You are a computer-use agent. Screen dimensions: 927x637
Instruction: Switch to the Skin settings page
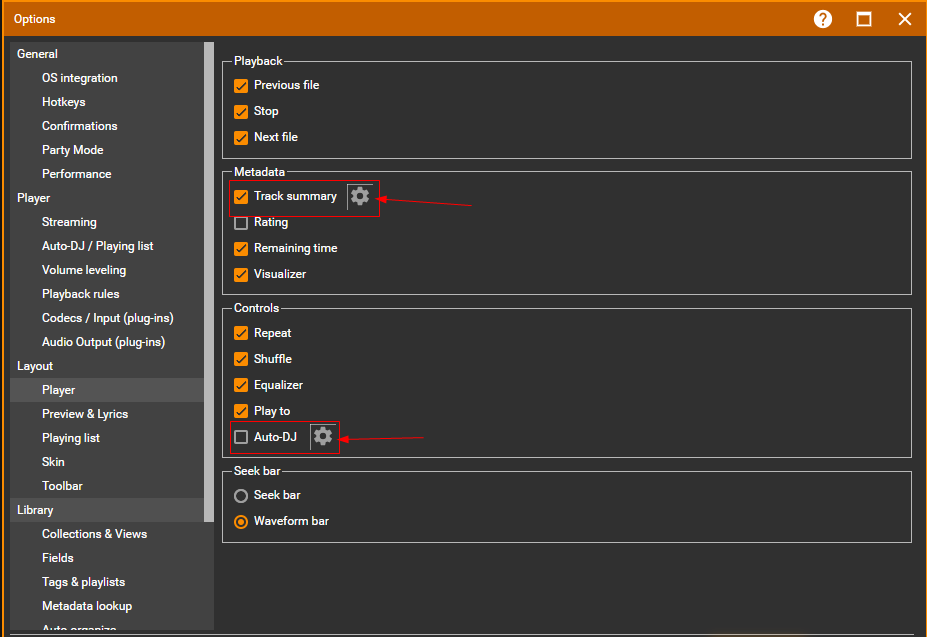(x=53, y=462)
